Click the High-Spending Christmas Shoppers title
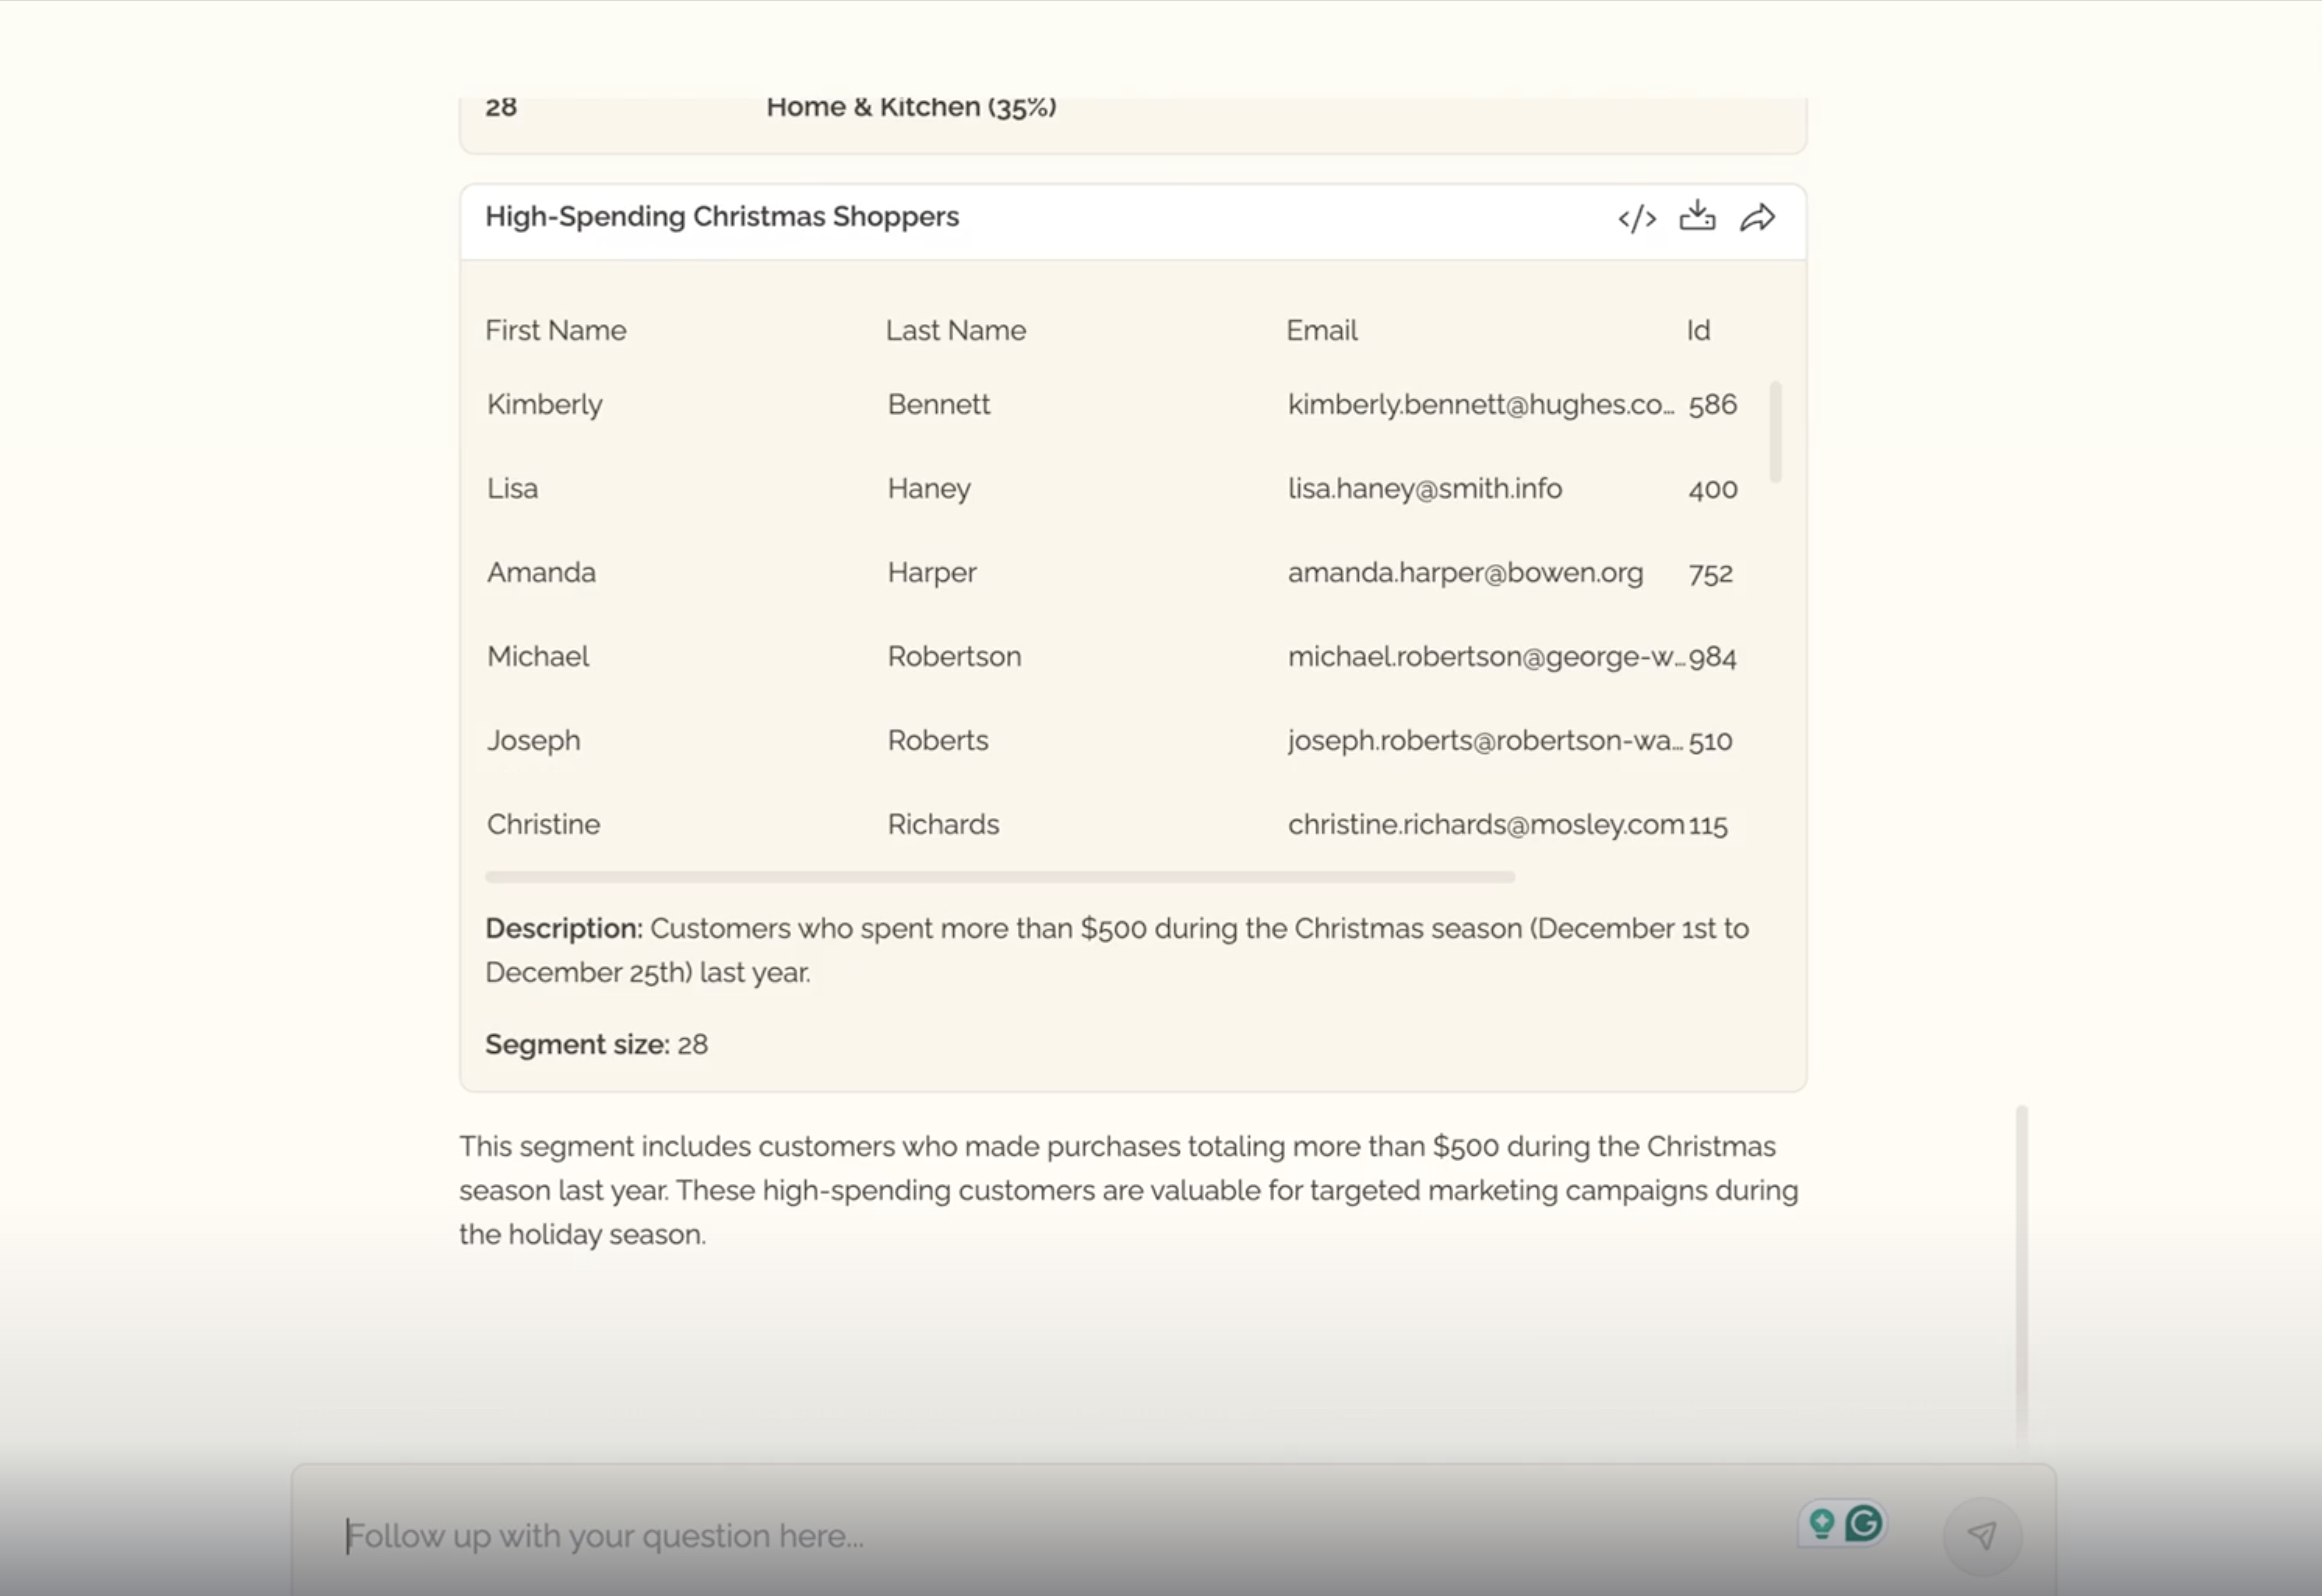The width and height of the screenshot is (2322, 1596). pyautogui.click(x=721, y=216)
